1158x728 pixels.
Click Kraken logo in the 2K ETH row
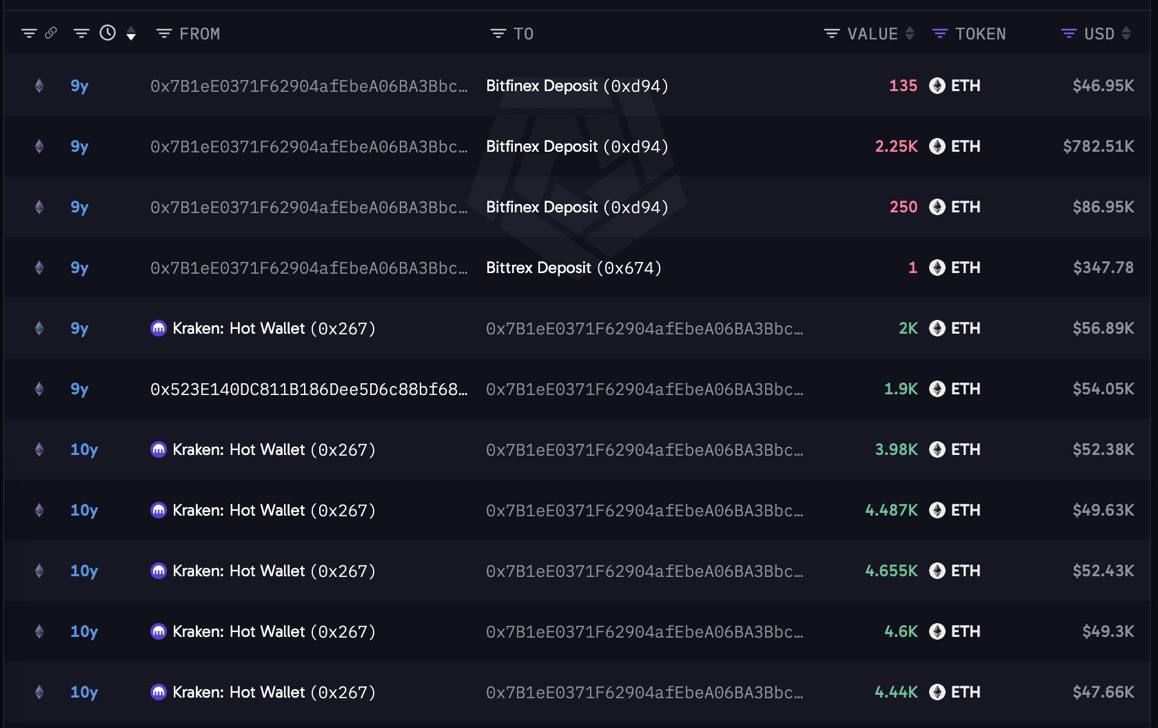click(159, 328)
